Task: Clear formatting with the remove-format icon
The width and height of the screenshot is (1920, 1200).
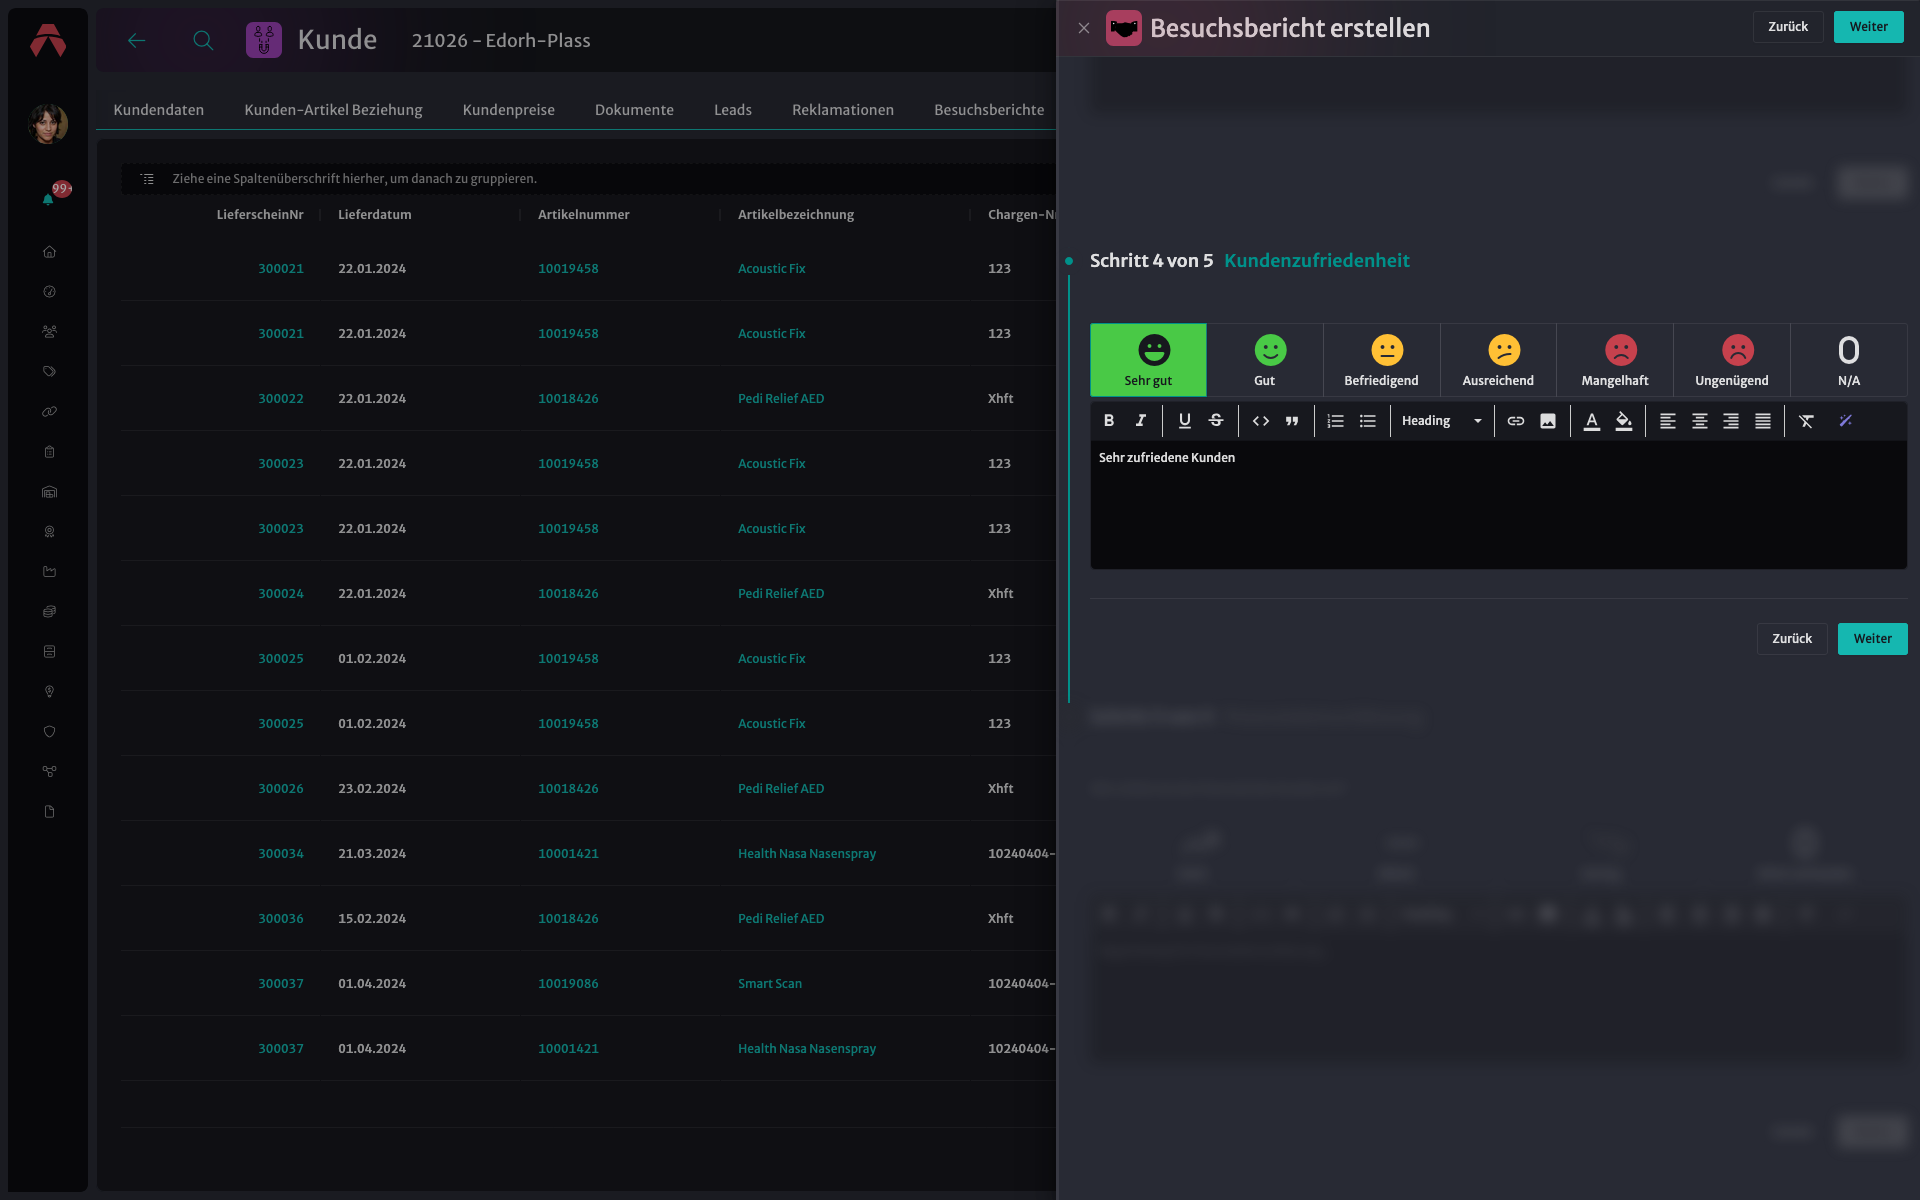Action: 1806,421
